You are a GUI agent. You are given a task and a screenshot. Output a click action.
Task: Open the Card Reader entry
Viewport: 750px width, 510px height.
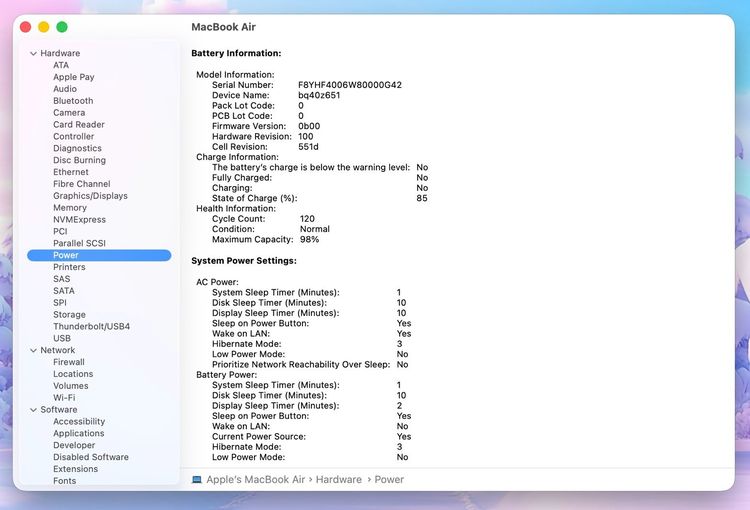pos(78,124)
